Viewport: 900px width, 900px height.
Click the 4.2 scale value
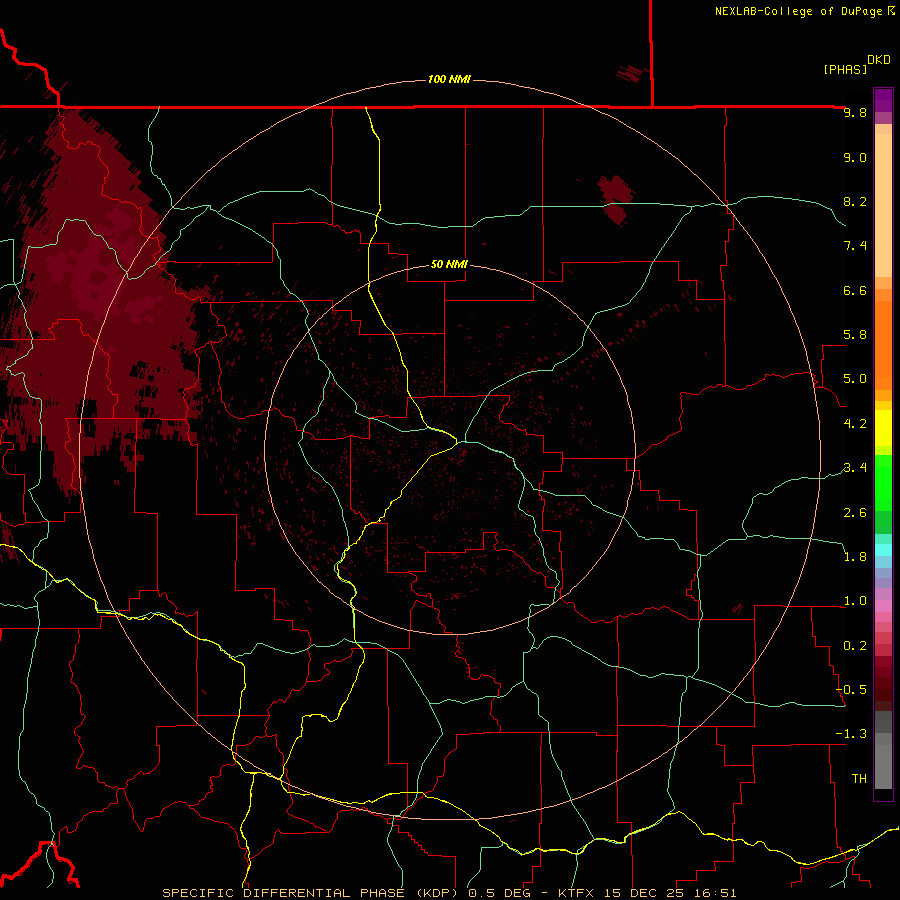[855, 424]
